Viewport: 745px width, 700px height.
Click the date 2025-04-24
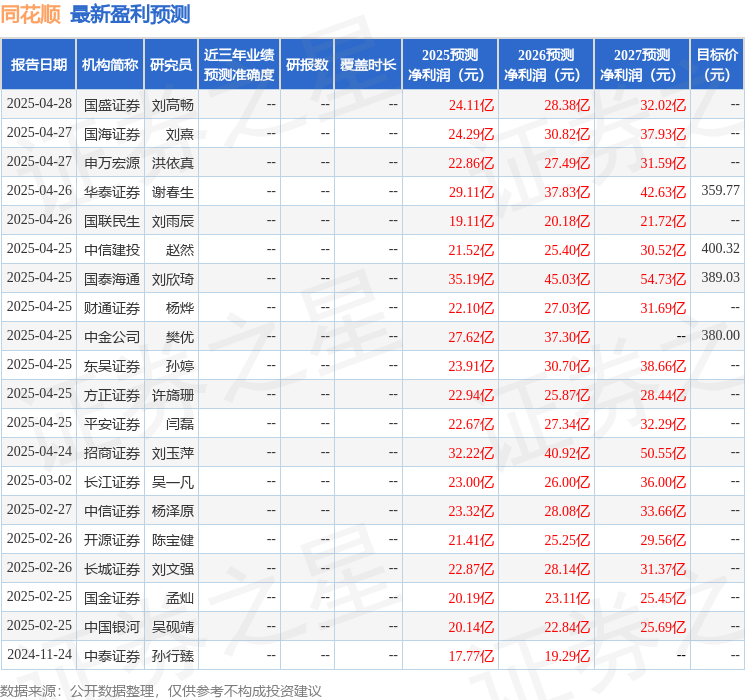[39, 451]
